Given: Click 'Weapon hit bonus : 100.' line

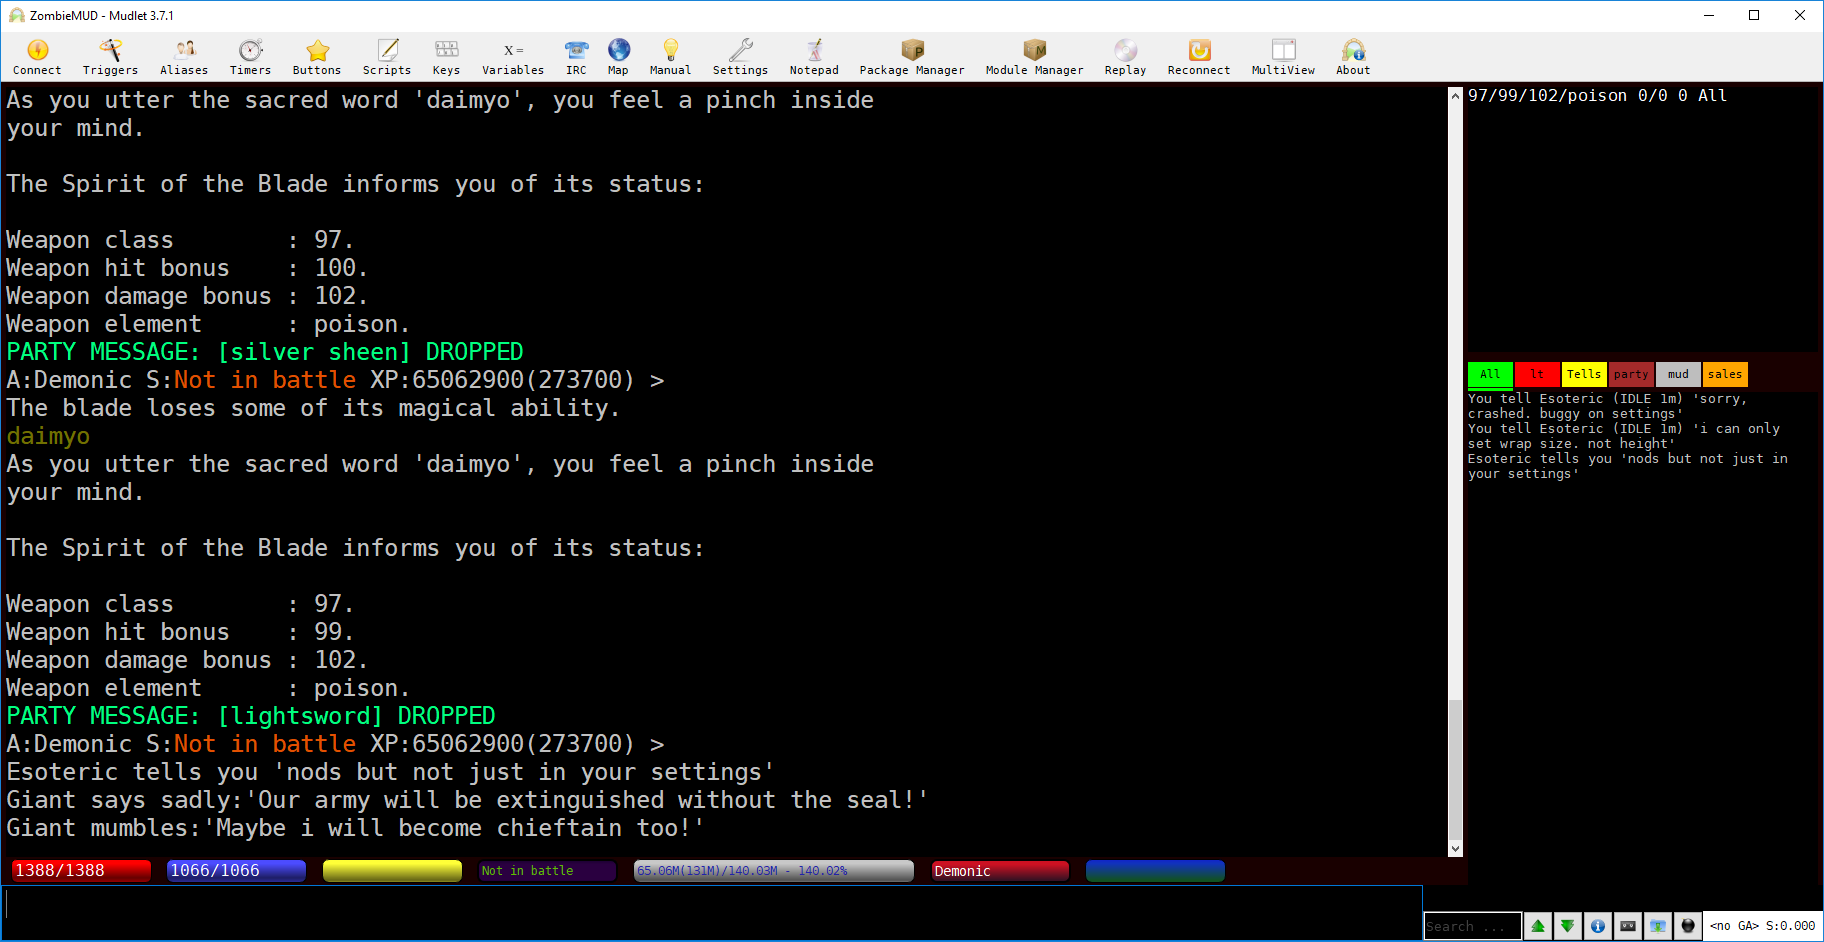Looking at the screenshot, I should (187, 268).
